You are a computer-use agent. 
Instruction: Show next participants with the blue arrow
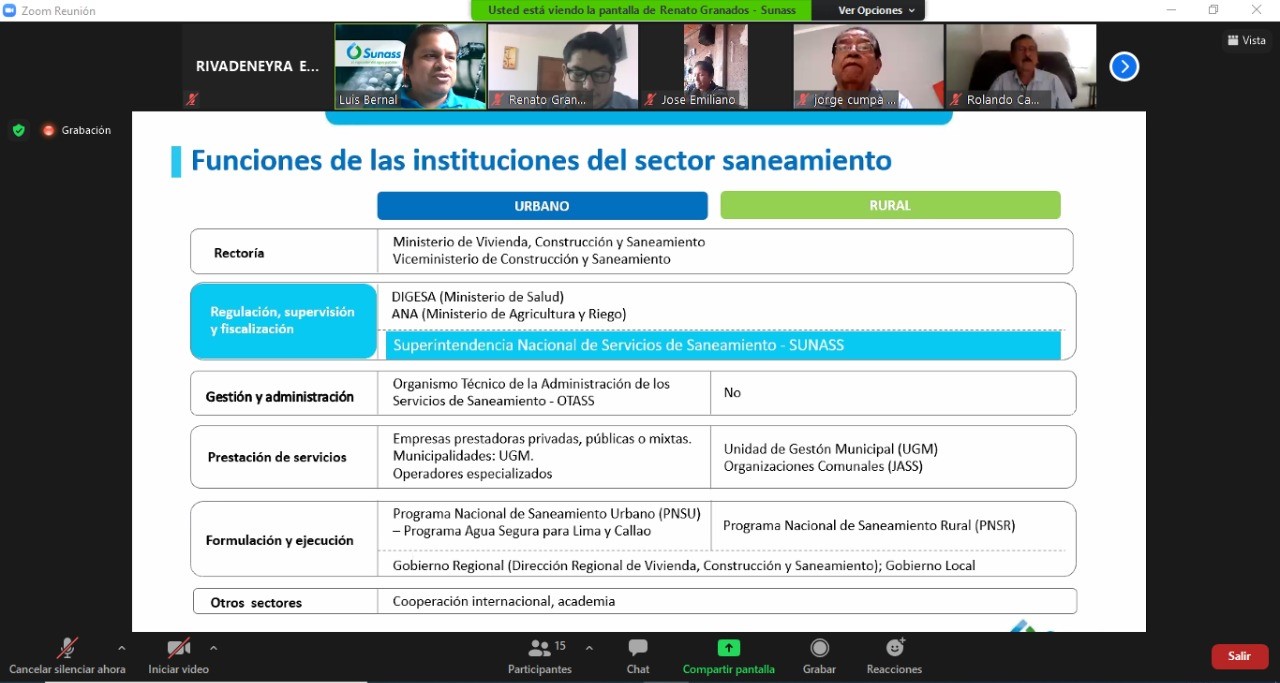click(1124, 66)
